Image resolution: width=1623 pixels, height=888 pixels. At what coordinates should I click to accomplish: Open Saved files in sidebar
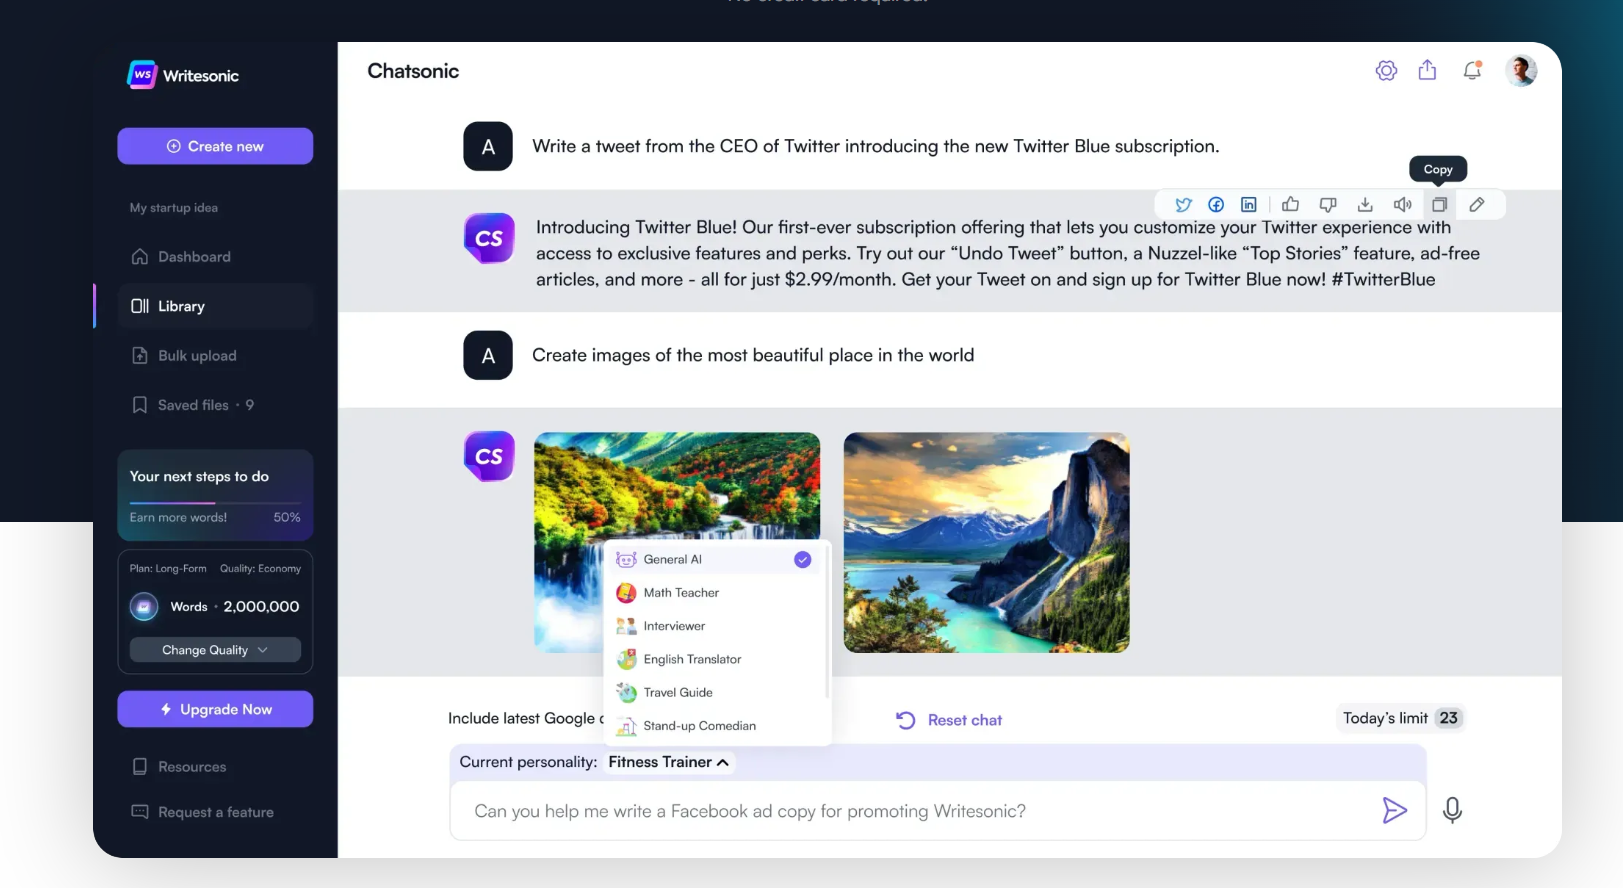pos(215,405)
